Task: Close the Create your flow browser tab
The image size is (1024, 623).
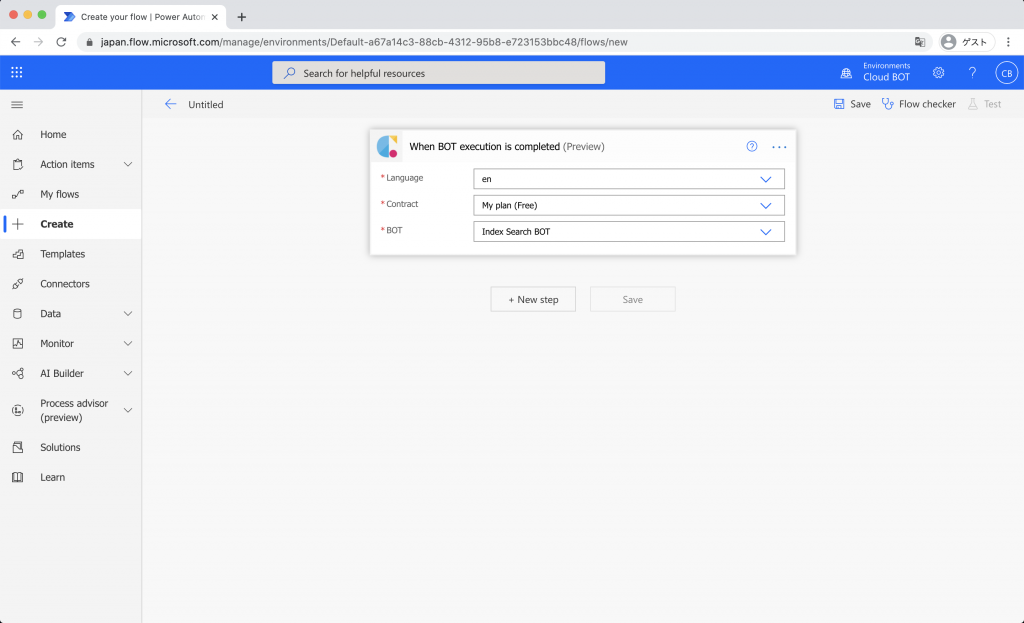Action: pos(215,17)
